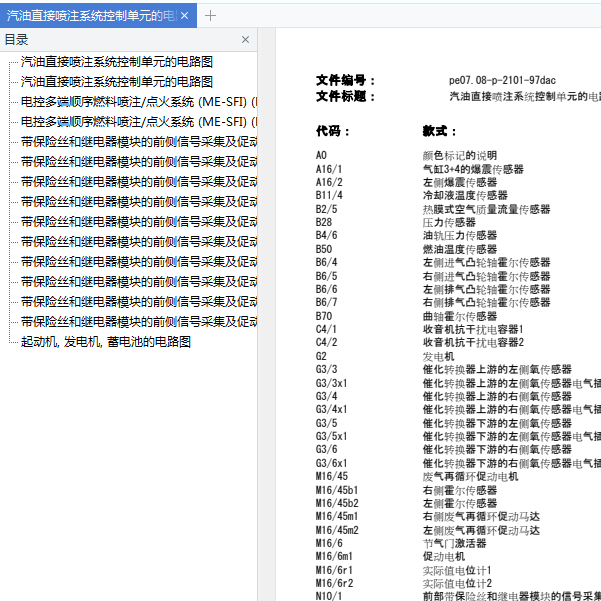The width and height of the screenshot is (601, 601).
Task: Open first 电控多端顺序燃料喷注/点火系统 (ME-SFI) entry
Action: pos(139,102)
